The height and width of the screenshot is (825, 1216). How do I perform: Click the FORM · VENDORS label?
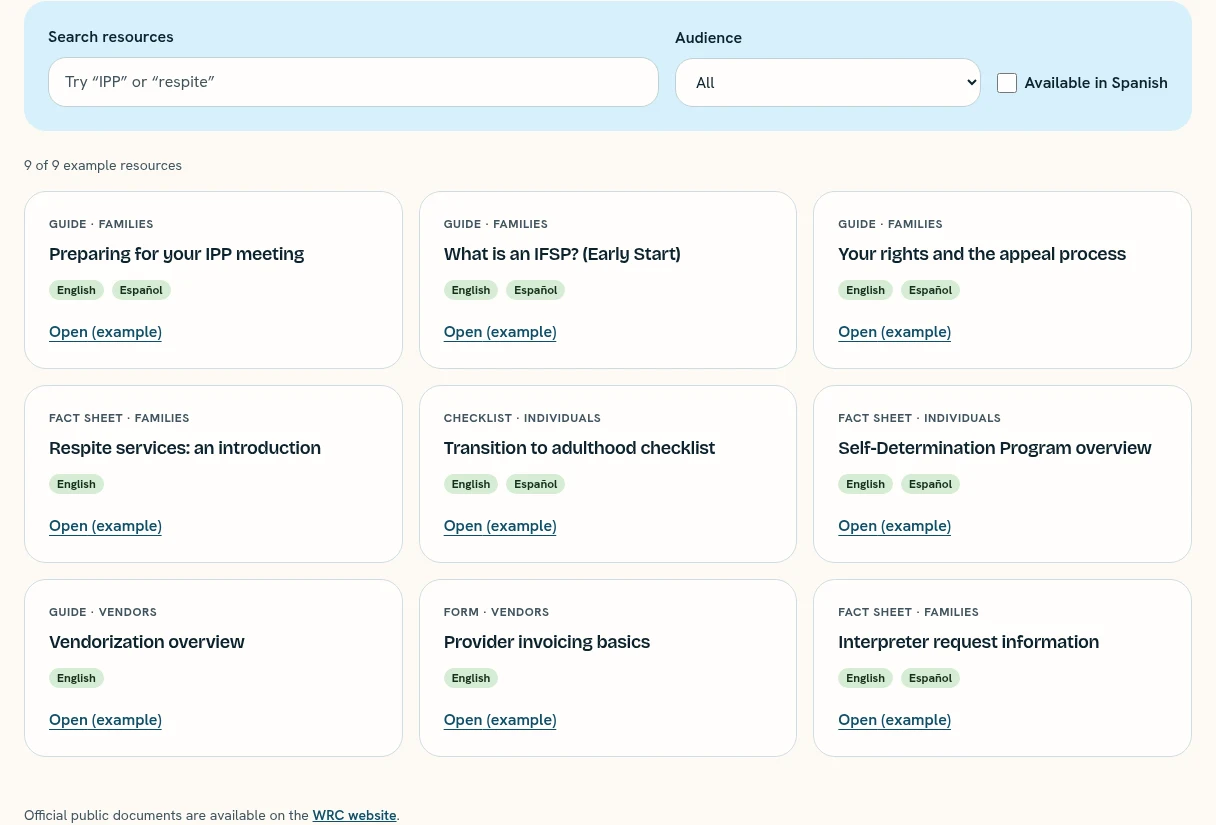click(496, 612)
